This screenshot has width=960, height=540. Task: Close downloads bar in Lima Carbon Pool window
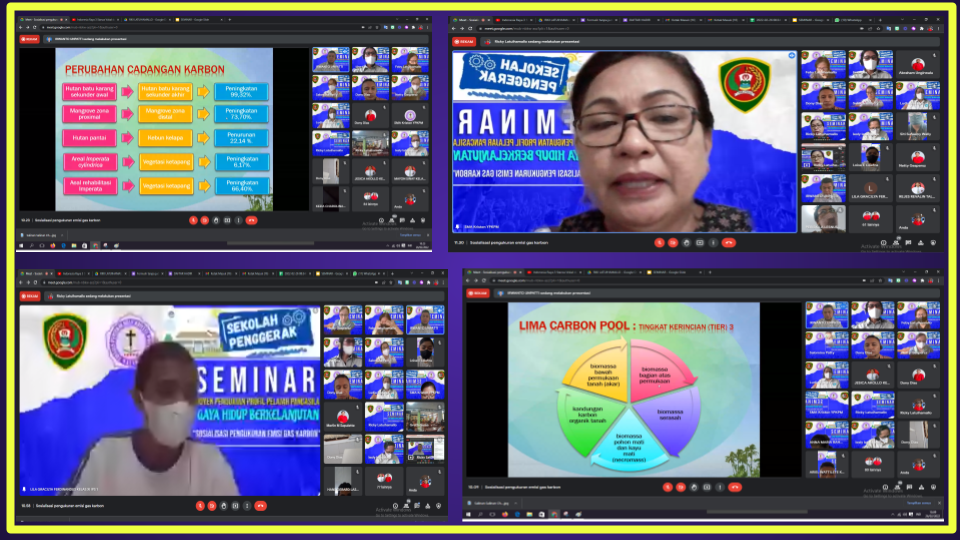coord(939,503)
